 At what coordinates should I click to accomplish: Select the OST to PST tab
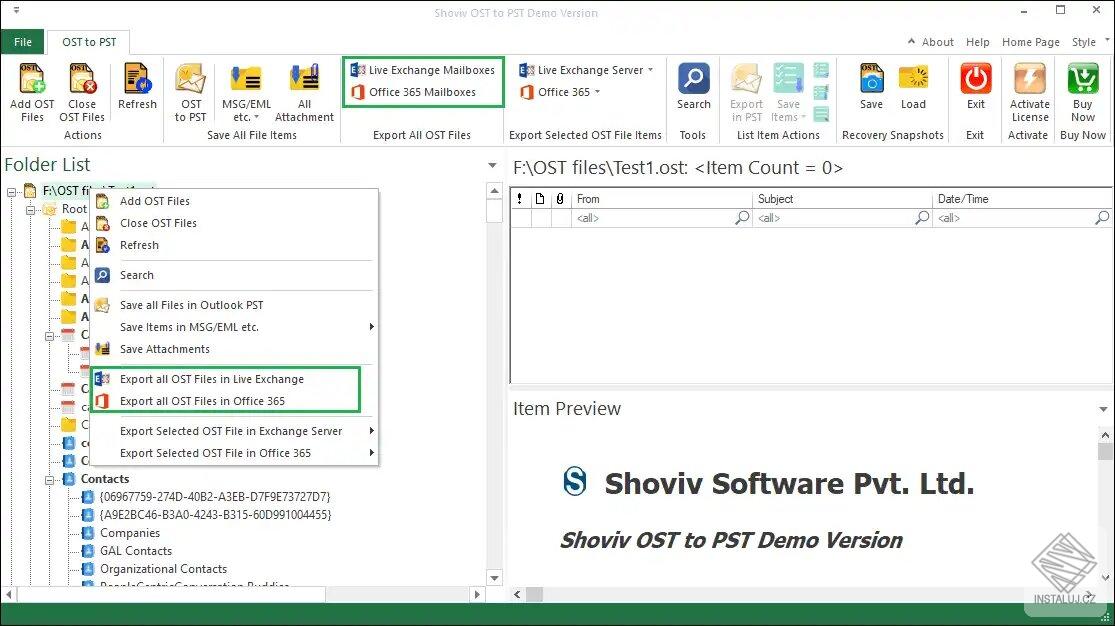coord(89,42)
